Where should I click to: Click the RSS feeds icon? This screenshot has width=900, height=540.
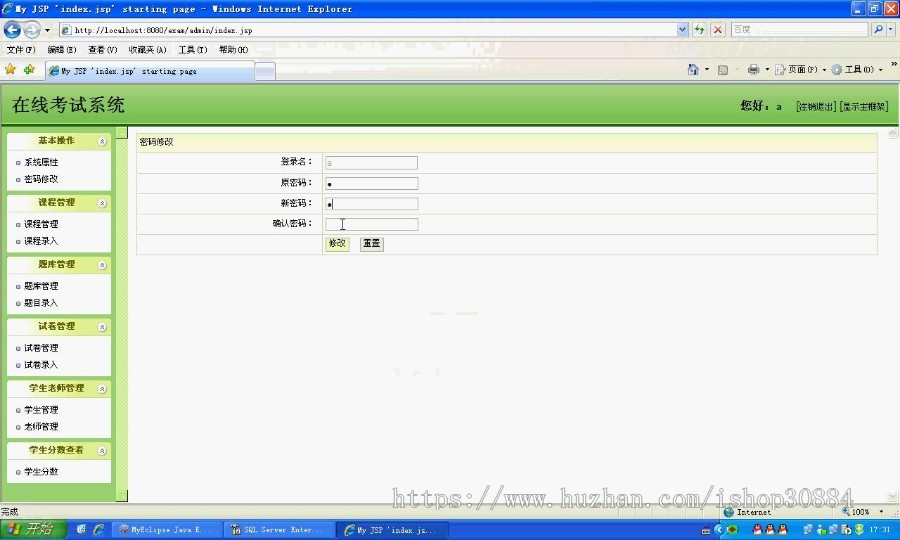[723, 70]
